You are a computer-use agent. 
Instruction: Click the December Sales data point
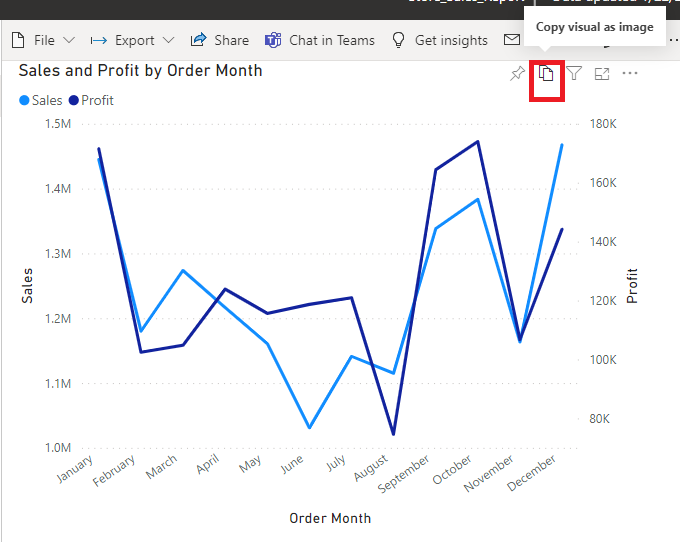coord(562,145)
